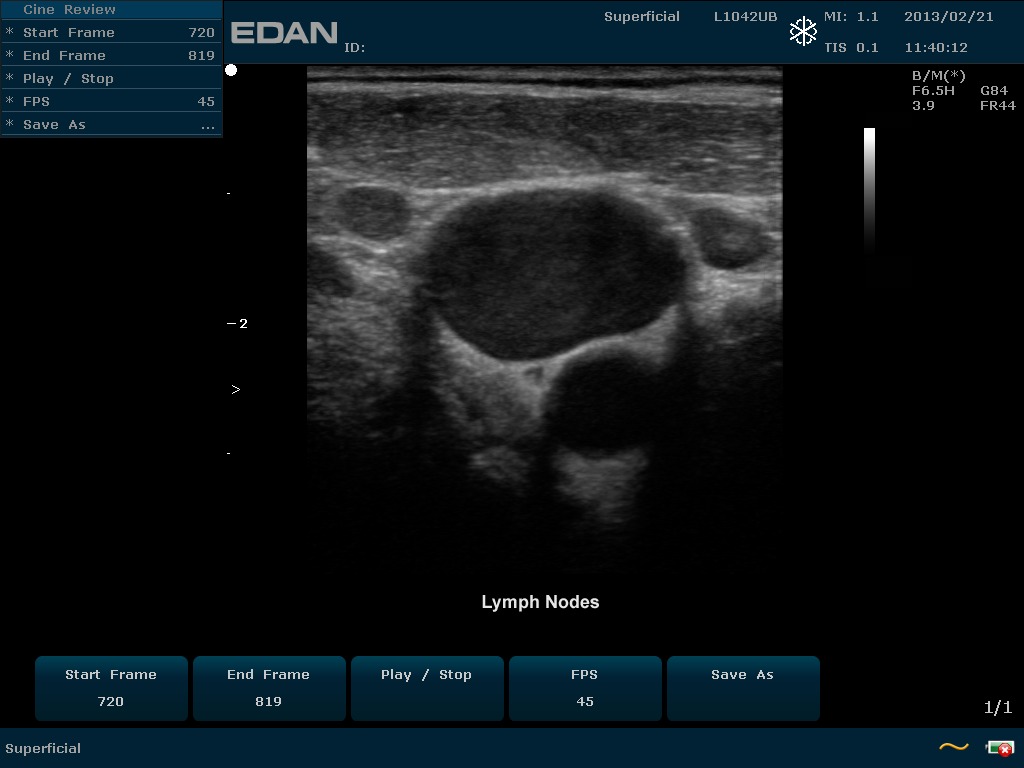Select FPS entry in Cine Review menu

click(110, 101)
